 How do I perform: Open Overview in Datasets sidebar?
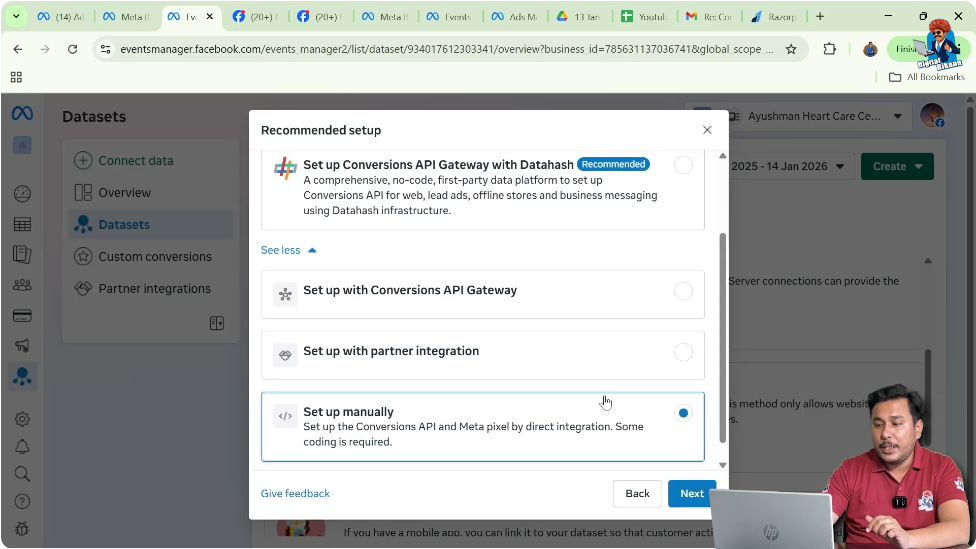click(x=151, y=193)
